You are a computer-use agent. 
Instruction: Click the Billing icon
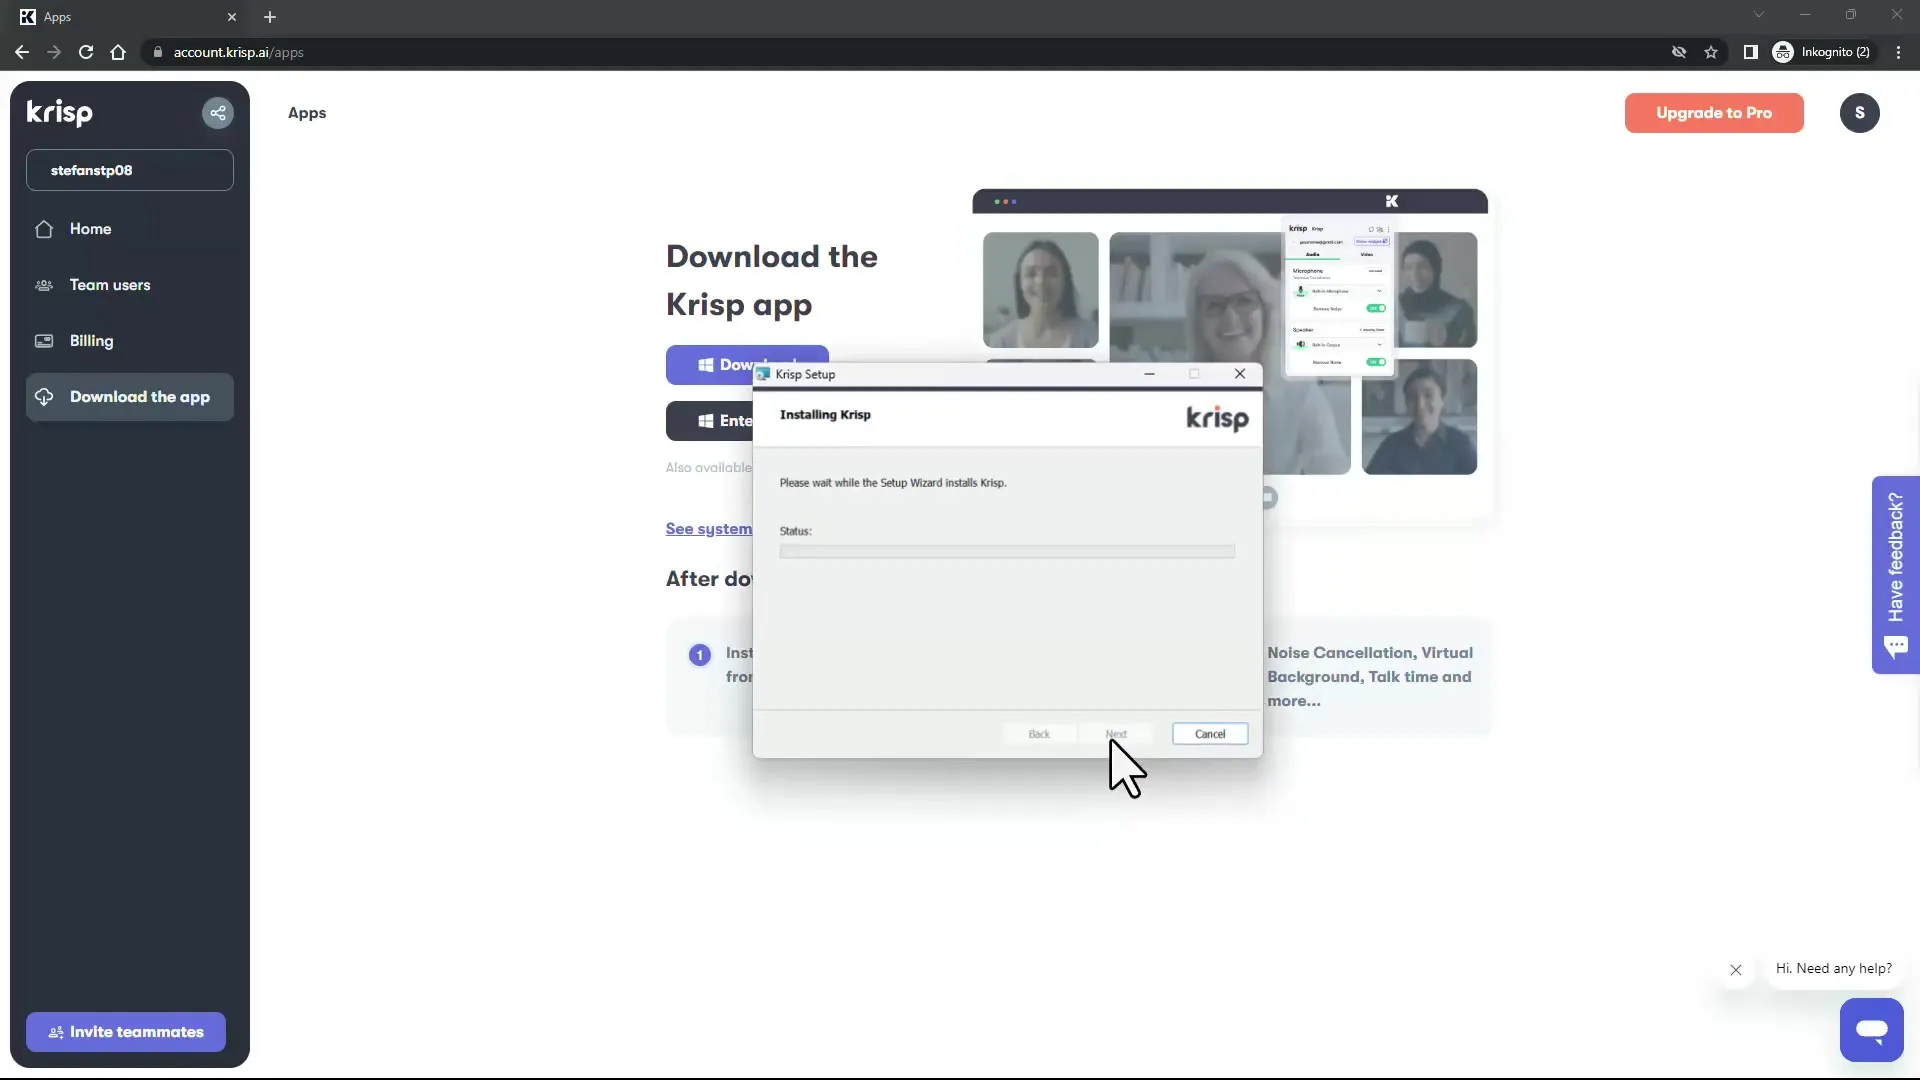[44, 340]
